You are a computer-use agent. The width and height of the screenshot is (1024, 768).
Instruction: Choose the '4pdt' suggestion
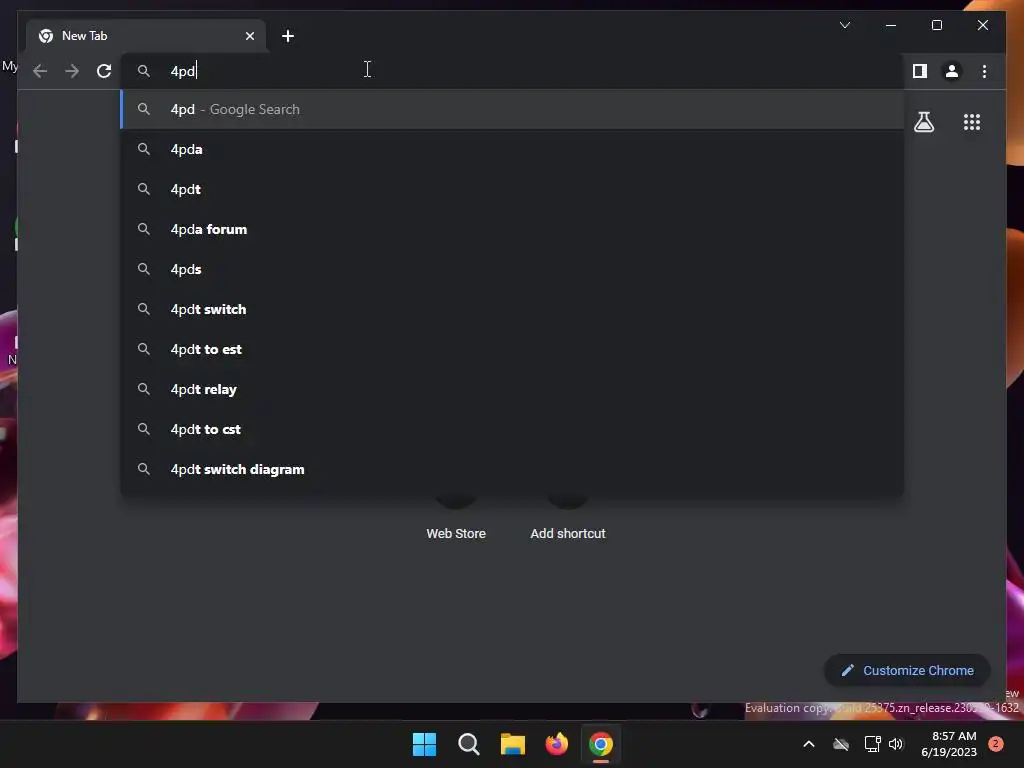pyautogui.click(x=512, y=189)
